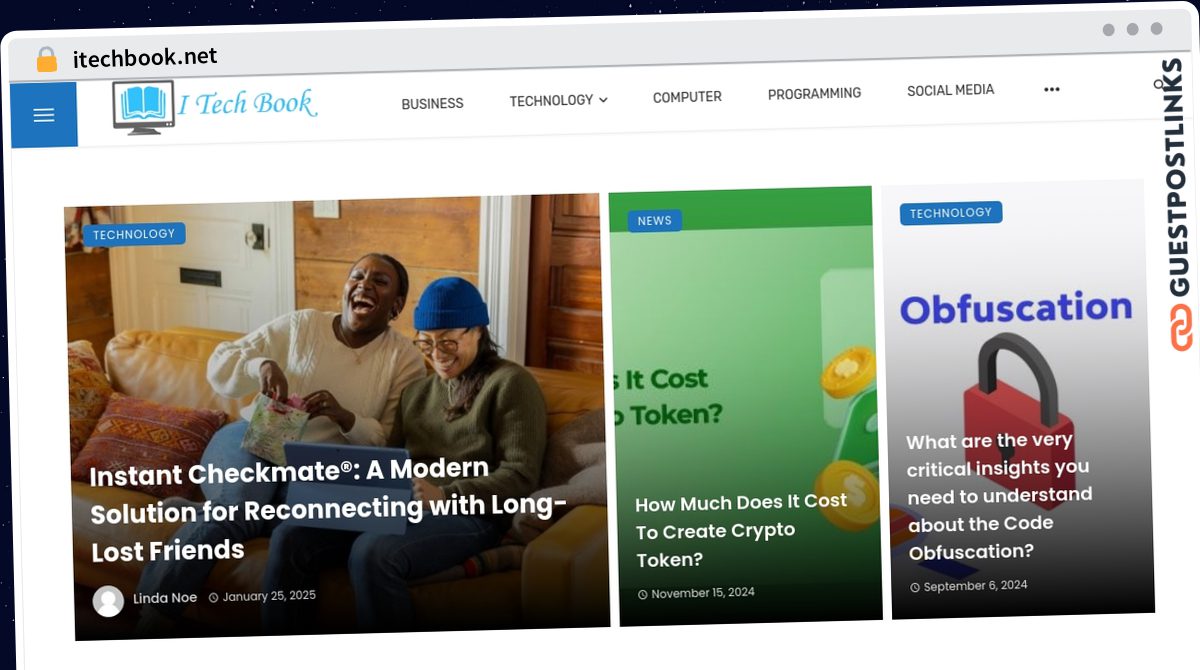Open the Social Media menu item
The width and height of the screenshot is (1200, 670).
950,90
